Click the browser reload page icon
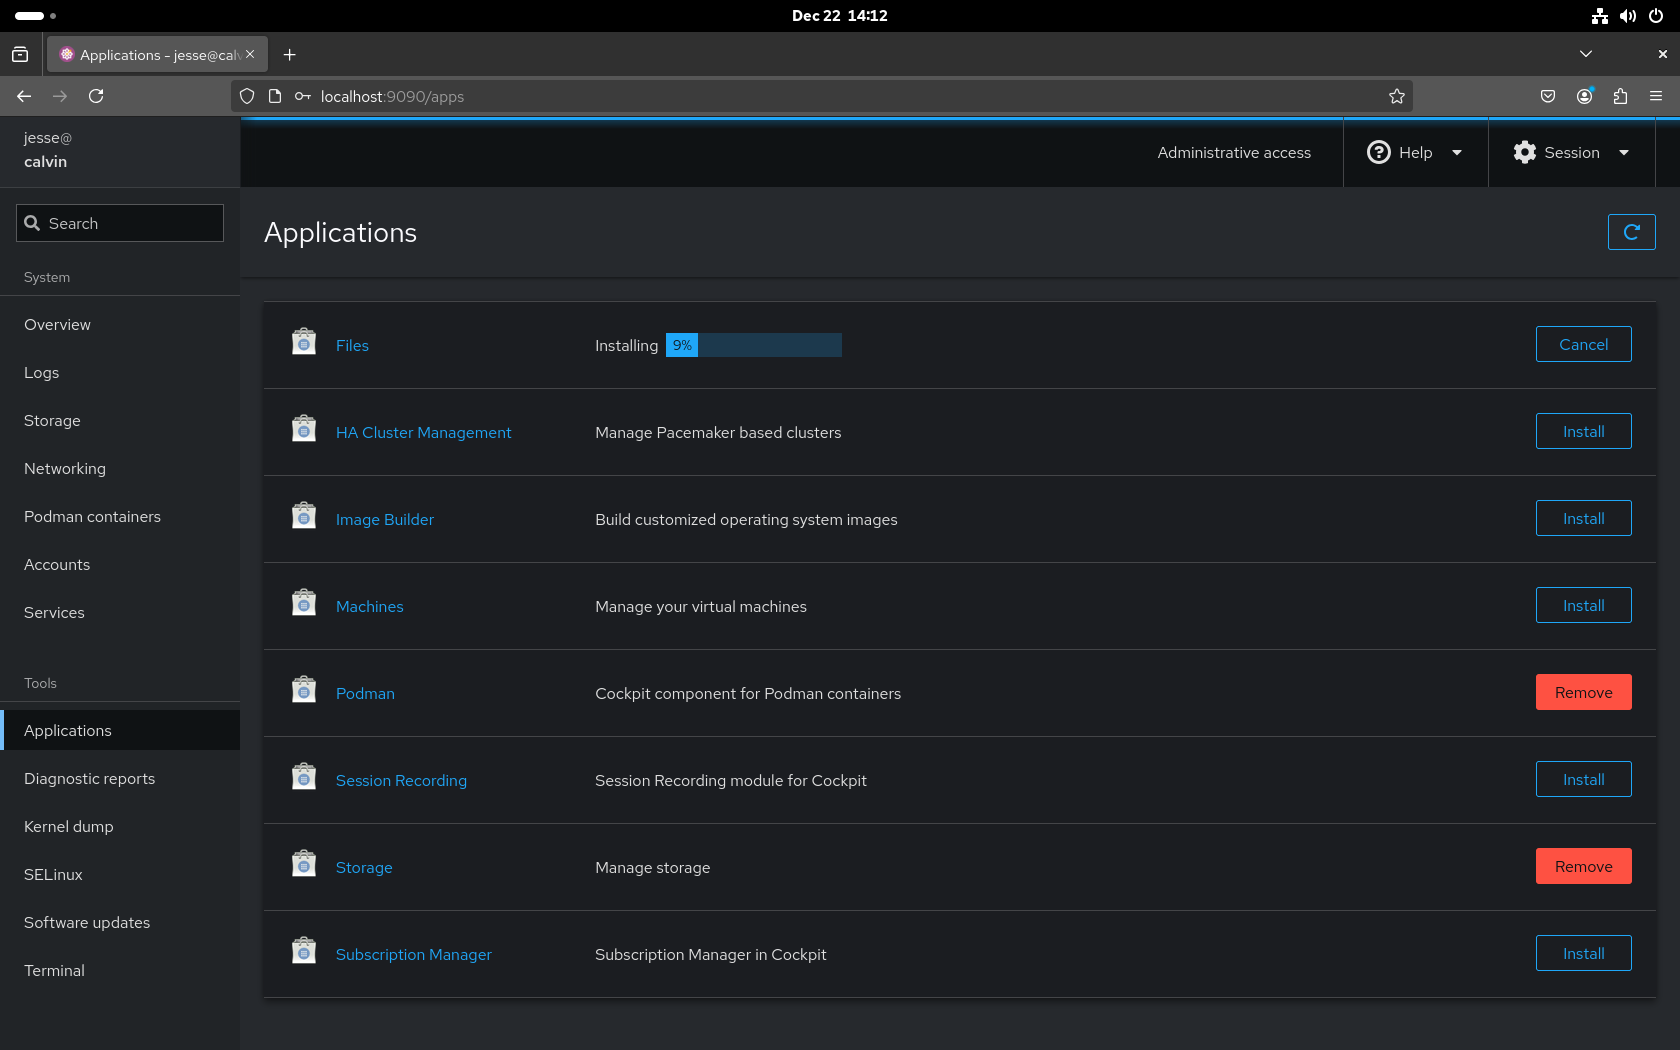1680x1050 pixels. pos(96,96)
